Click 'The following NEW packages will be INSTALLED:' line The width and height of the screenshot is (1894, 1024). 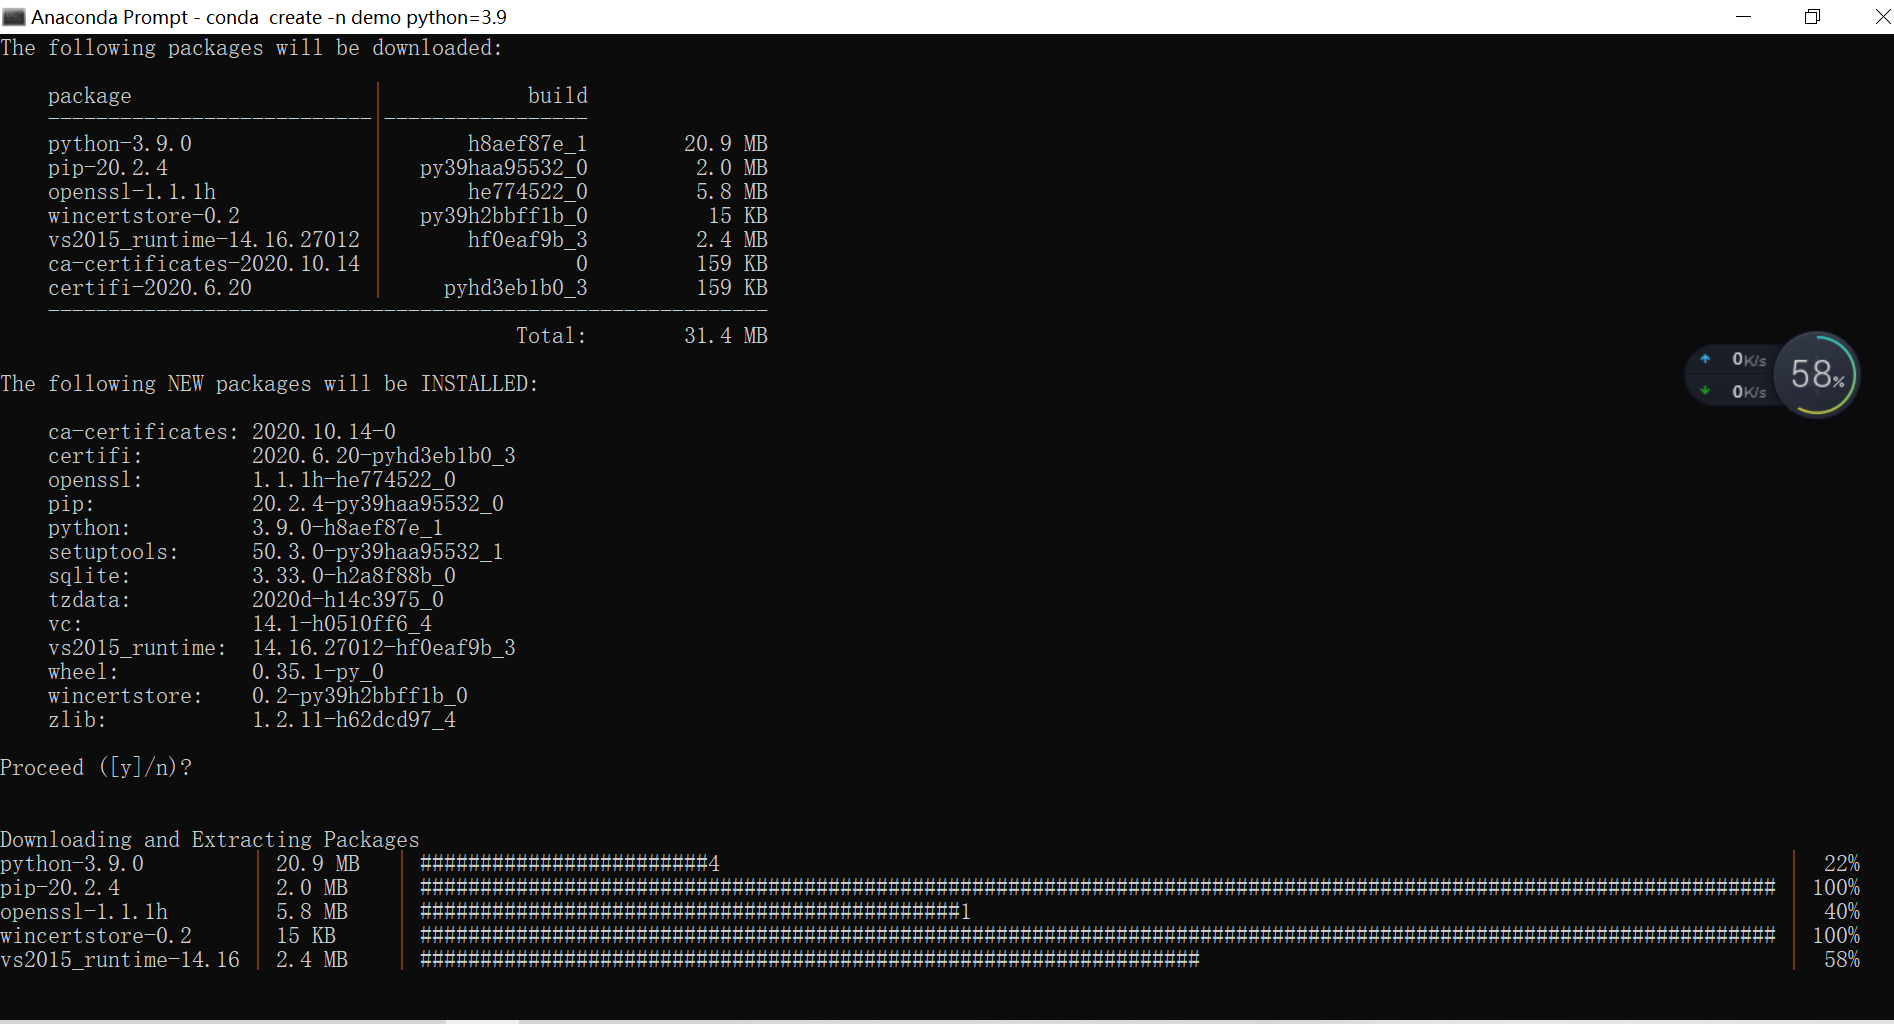[269, 384]
